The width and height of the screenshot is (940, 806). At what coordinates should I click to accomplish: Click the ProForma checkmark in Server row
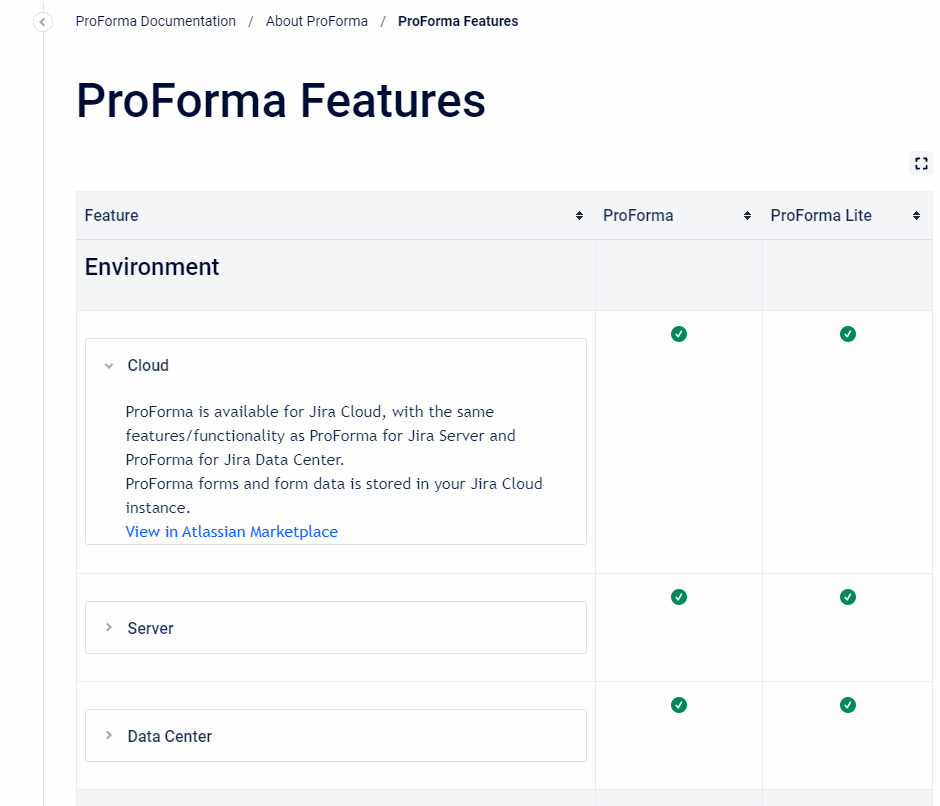point(679,597)
